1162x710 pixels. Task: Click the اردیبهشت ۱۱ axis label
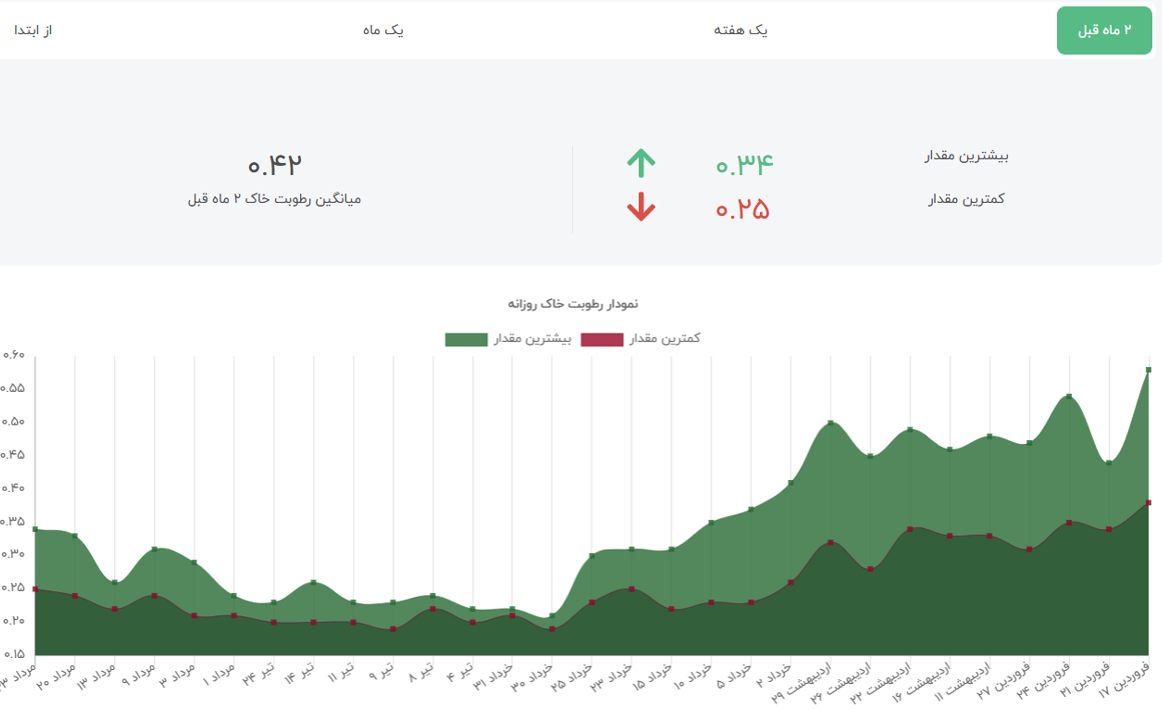[x=962, y=681]
